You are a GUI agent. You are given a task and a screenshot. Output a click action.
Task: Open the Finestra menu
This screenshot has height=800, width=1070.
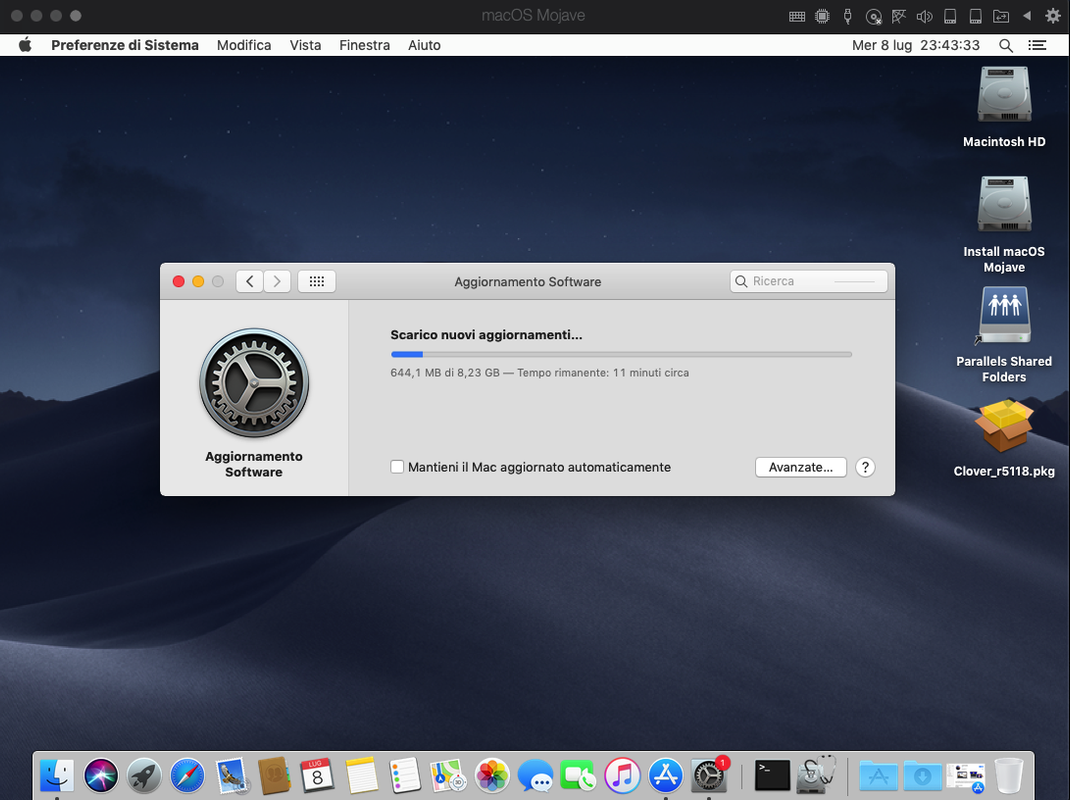[x=364, y=45]
